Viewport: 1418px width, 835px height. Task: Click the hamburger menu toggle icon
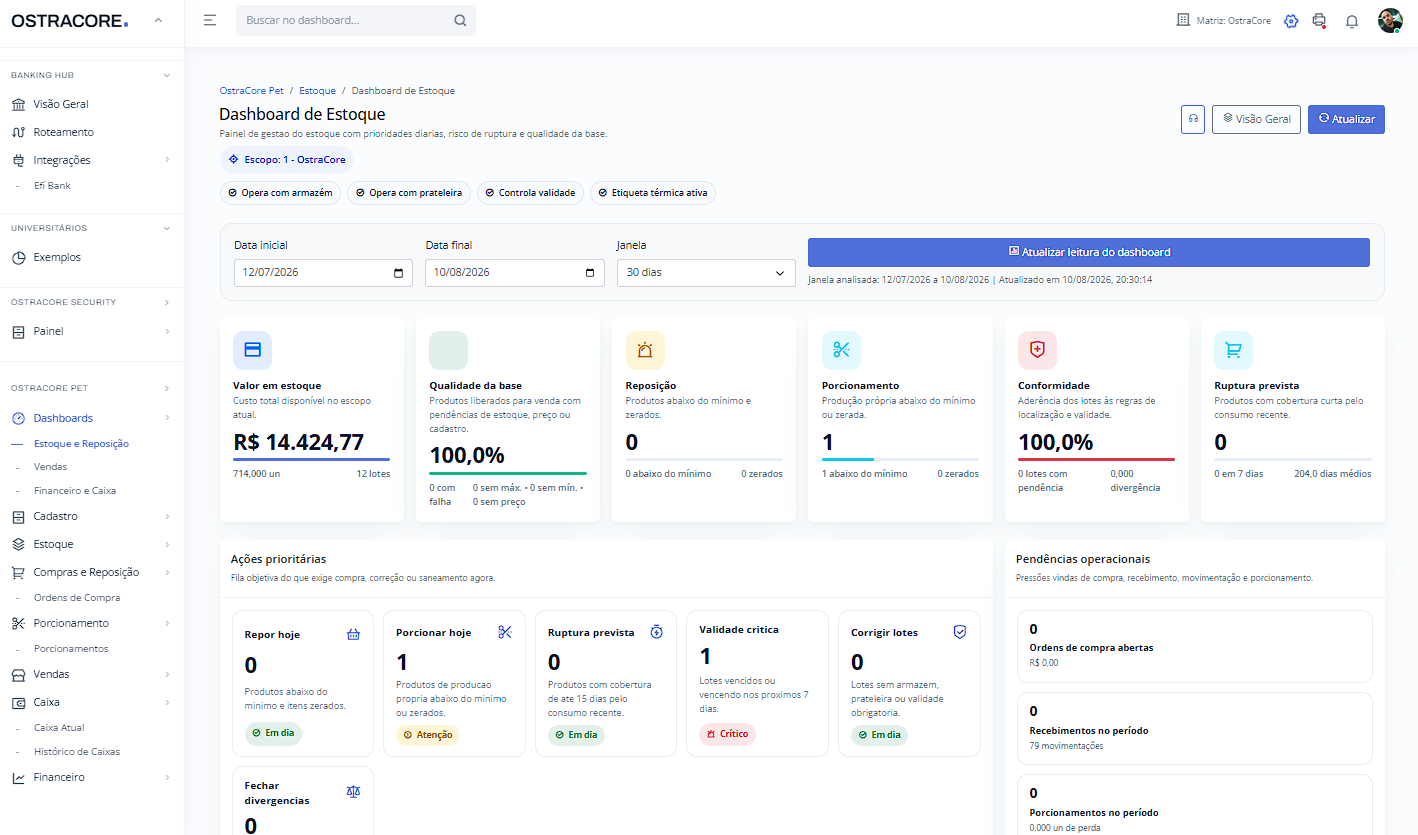(x=210, y=20)
